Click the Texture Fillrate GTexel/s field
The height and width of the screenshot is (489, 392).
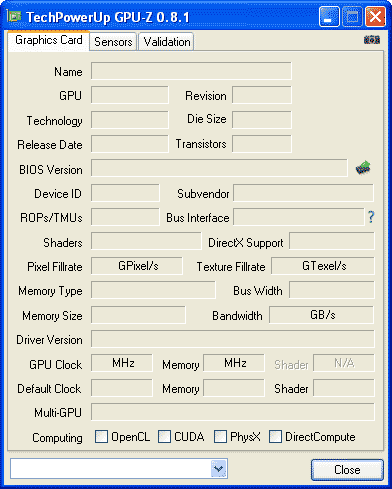point(323,266)
